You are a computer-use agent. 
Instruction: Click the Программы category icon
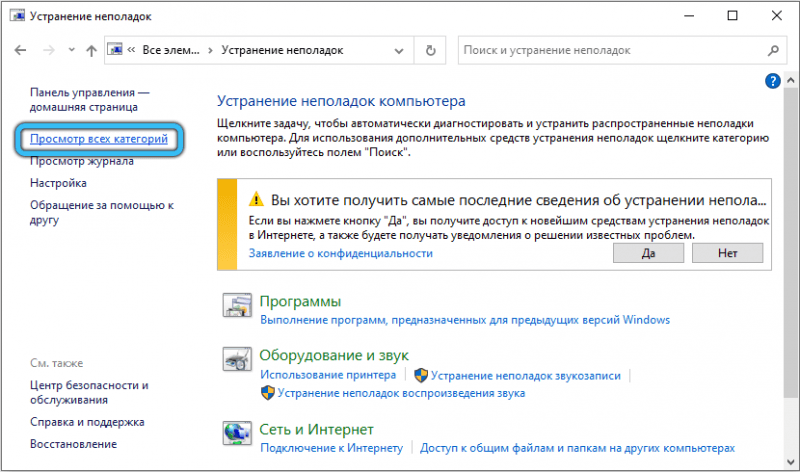click(x=237, y=305)
